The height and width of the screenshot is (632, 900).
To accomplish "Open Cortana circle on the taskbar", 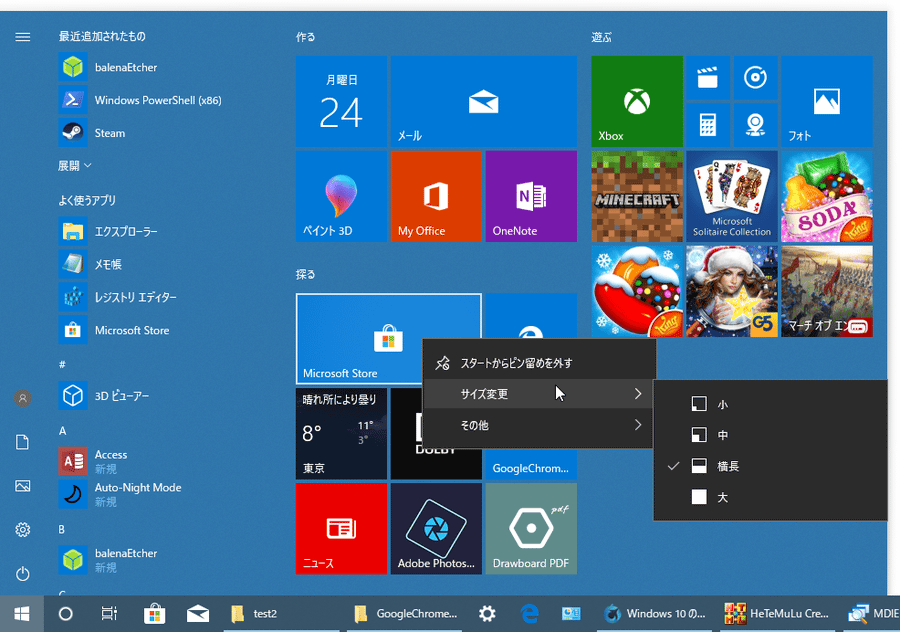I will 66,614.
